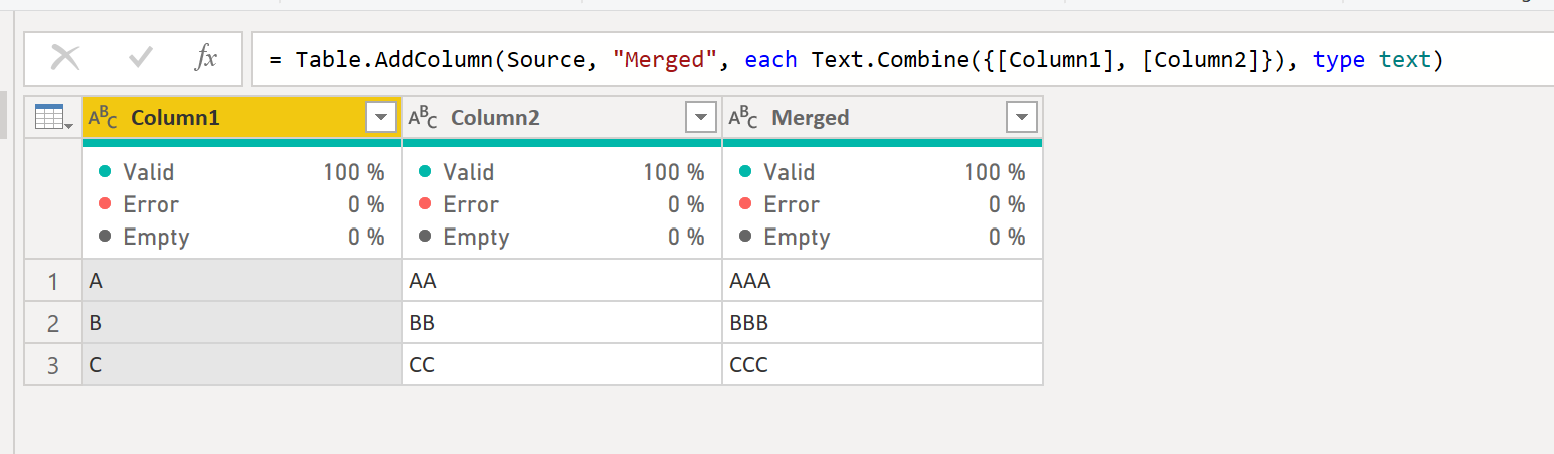Viewport: 1554px width, 454px height.
Task: Click the fx function icon
Action: pos(205,58)
